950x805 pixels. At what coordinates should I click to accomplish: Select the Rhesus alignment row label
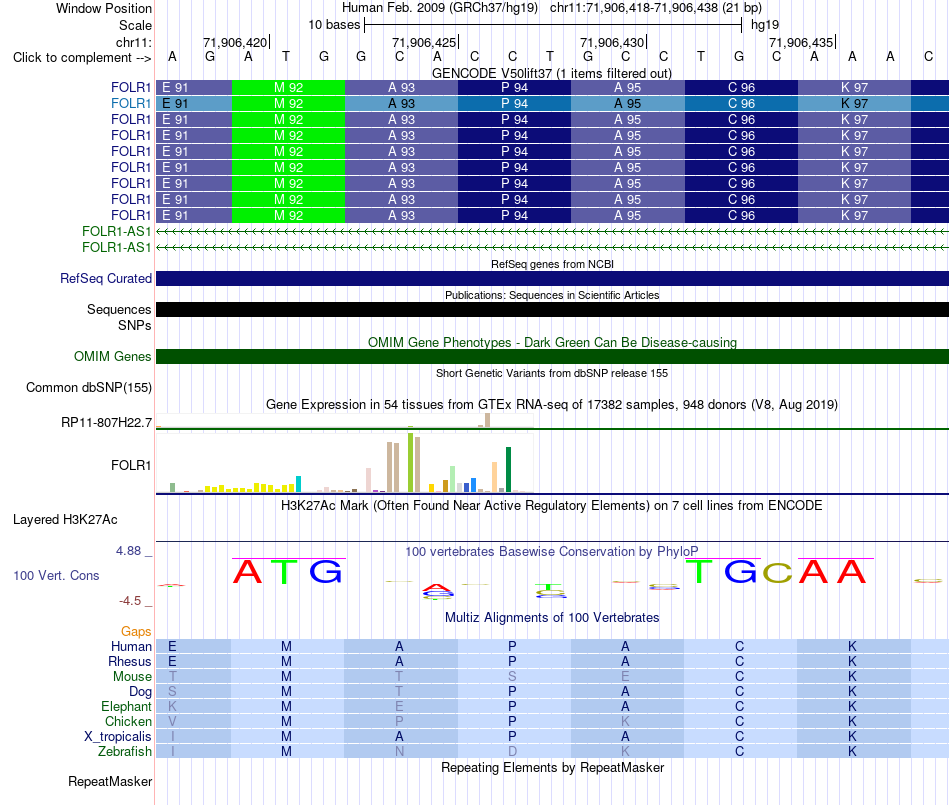pyautogui.click(x=130, y=661)
